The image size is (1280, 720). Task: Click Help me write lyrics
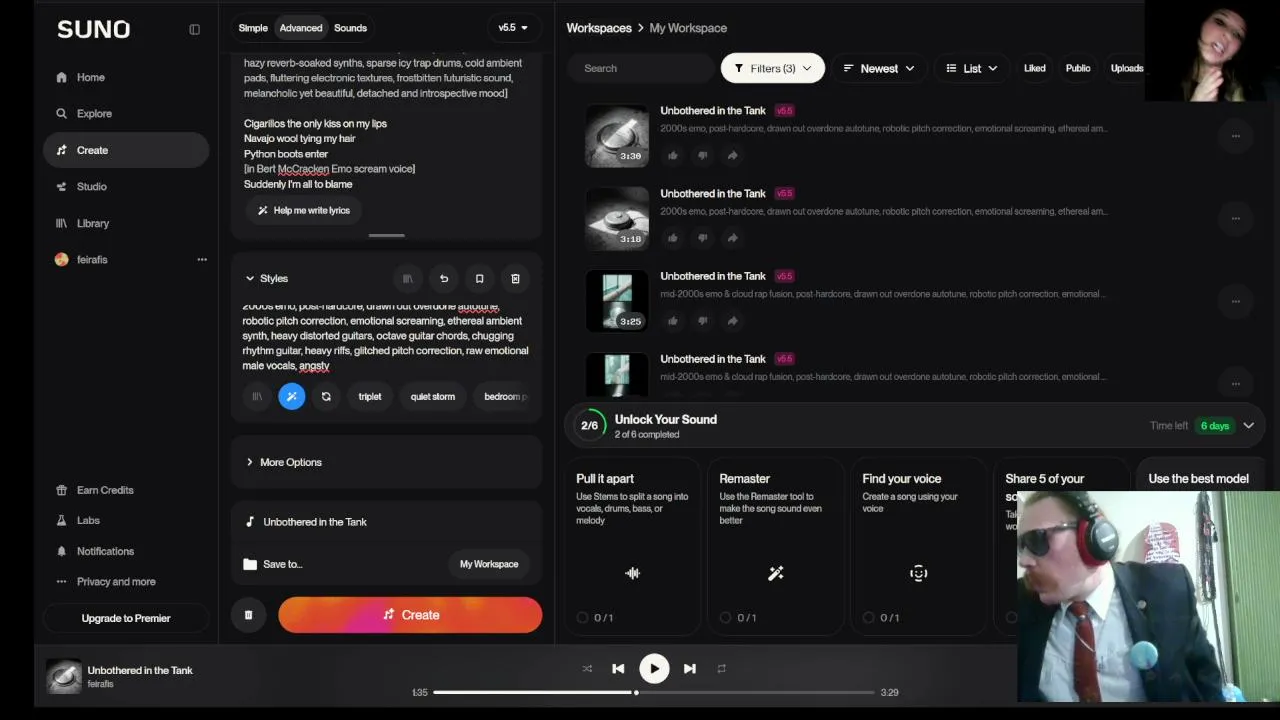[304, 210]
